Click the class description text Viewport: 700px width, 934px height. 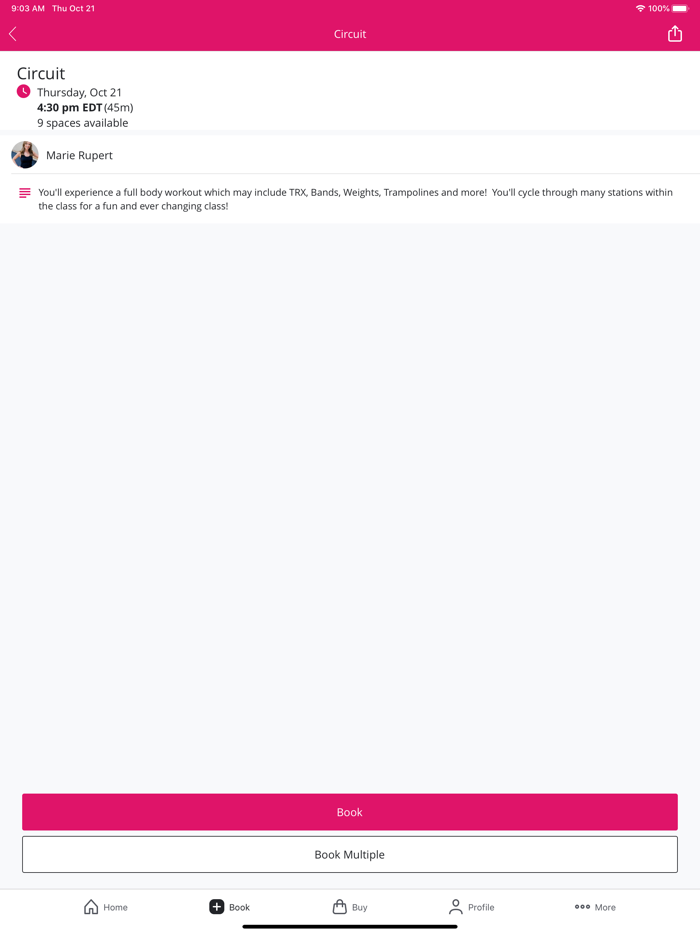click(x=355, y=199)
